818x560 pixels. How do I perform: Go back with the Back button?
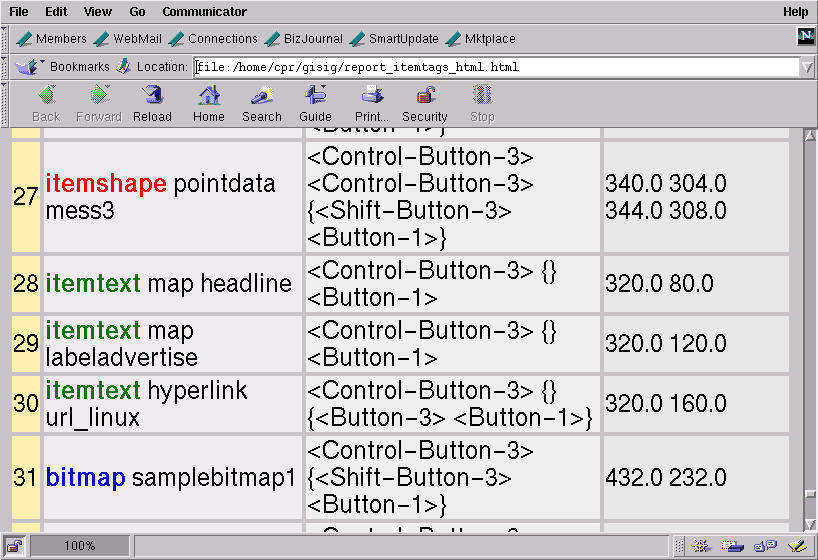coord(46,104)
